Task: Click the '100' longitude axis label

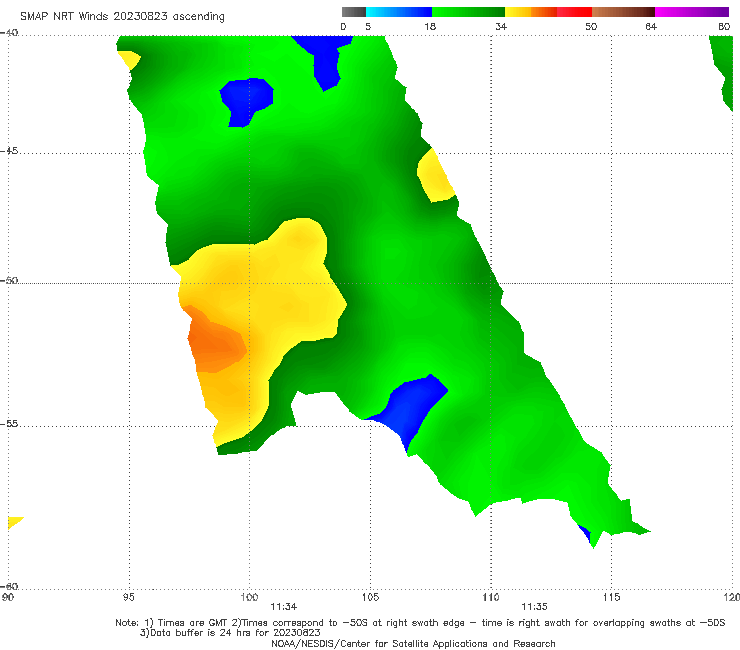Action: point(249,597)
